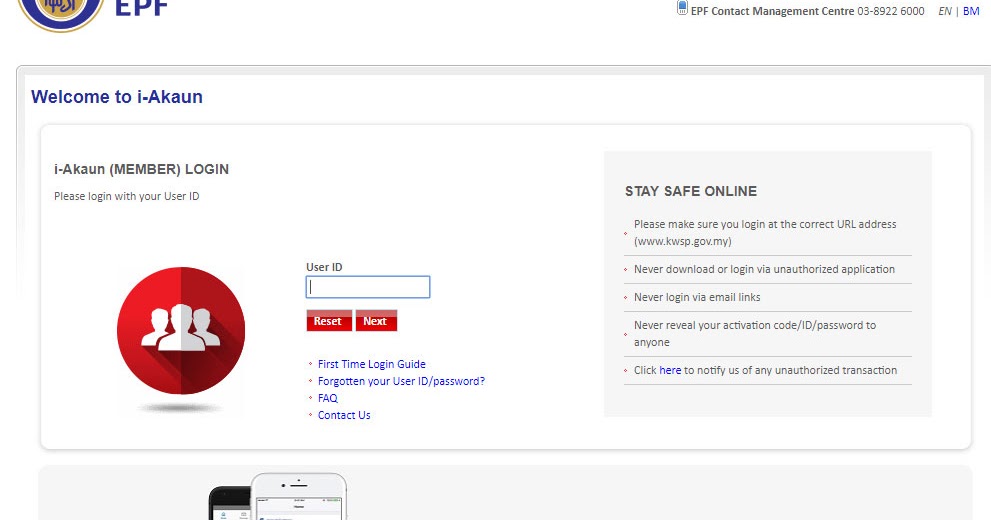Screen dimensions: 991x520
Task: Click the Reset button
Action: coord(329,321)
